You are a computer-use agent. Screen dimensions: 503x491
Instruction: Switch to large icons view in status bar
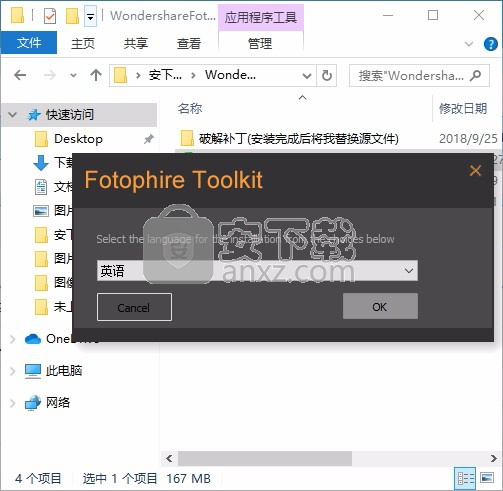[487, 478]
